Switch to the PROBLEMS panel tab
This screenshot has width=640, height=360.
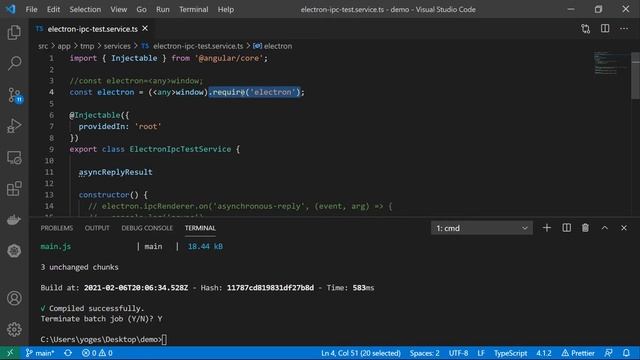click(57, 228)
